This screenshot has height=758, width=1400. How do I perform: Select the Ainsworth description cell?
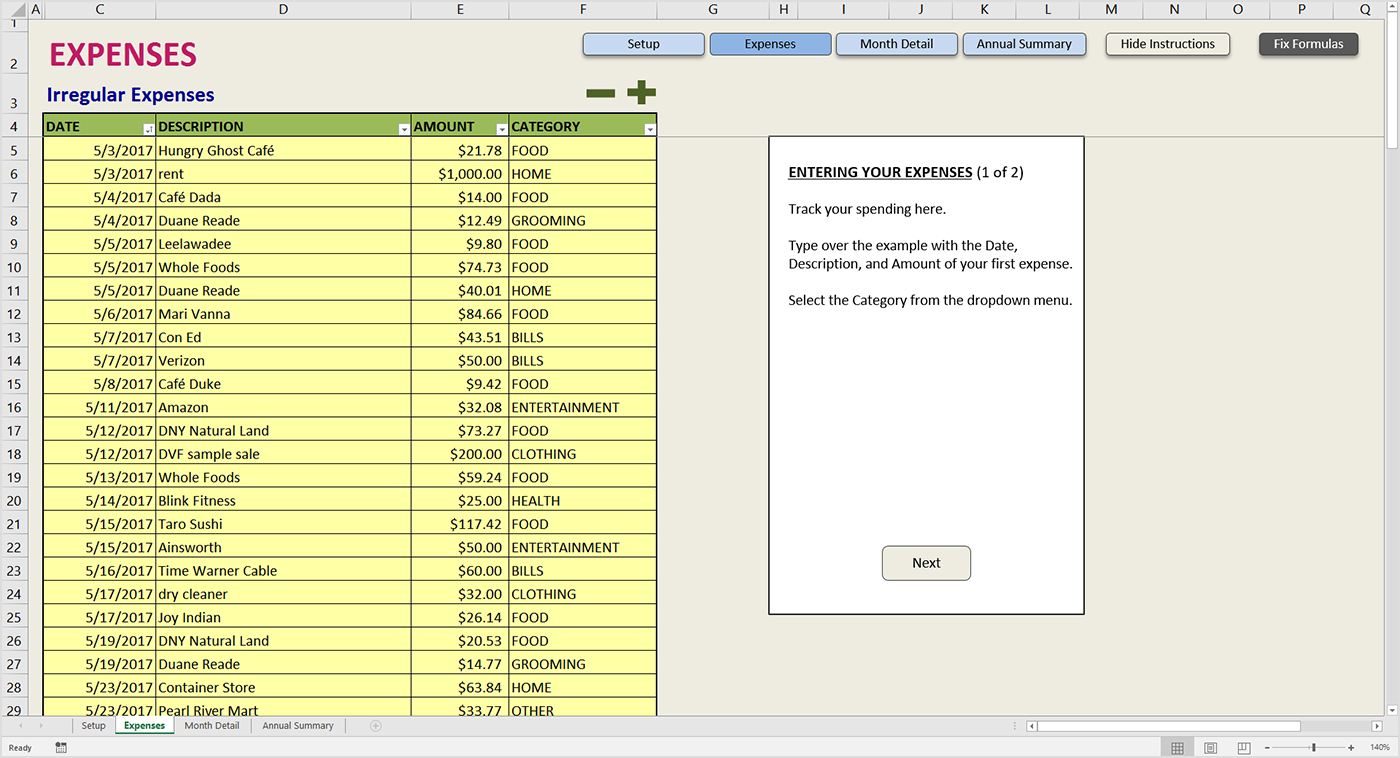[x=283, y=547]
